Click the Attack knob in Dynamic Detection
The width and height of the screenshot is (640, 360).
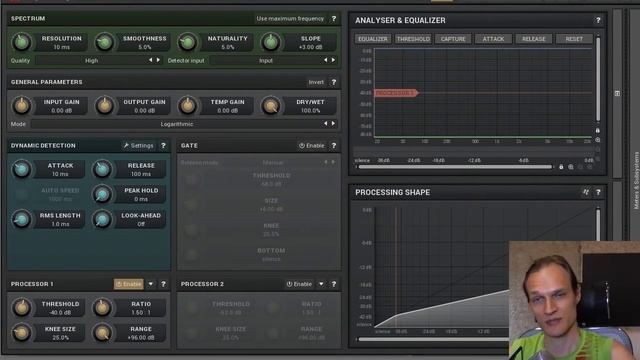[21, 169]
